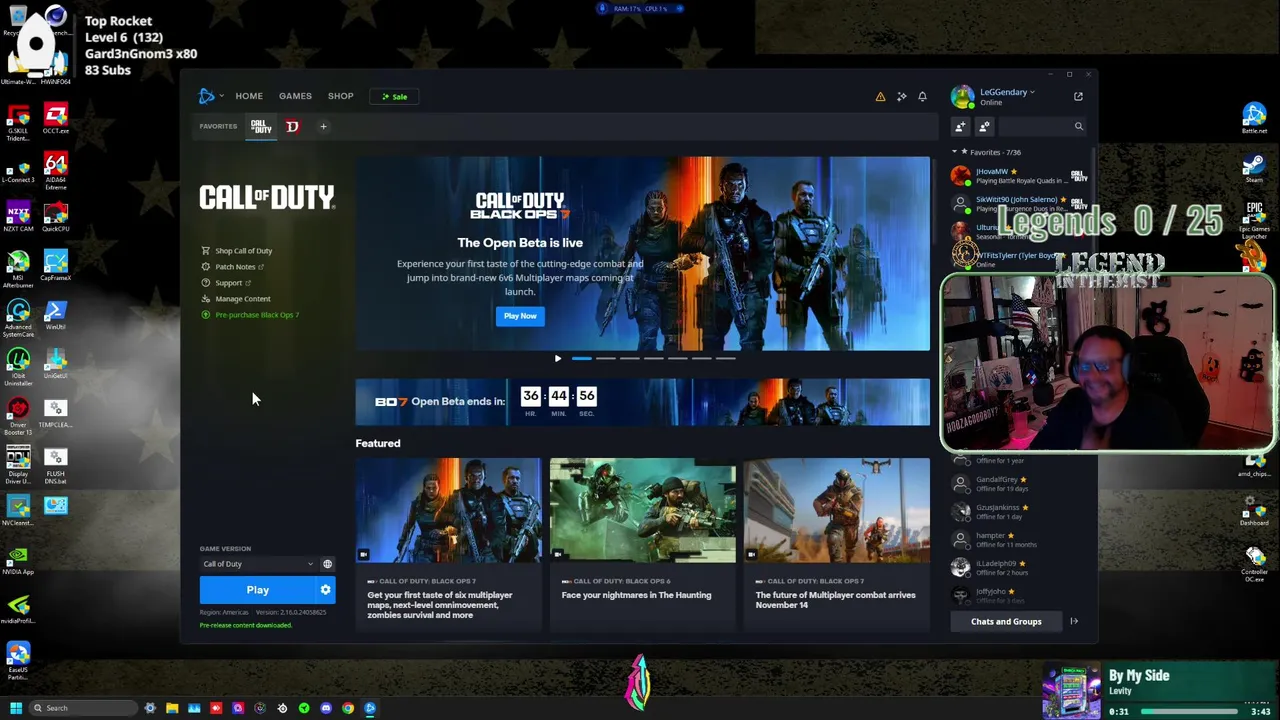Viewport: 1280px width, 720px height.
Task: Open File Explorer from taskbar
Action: (172, 708)
